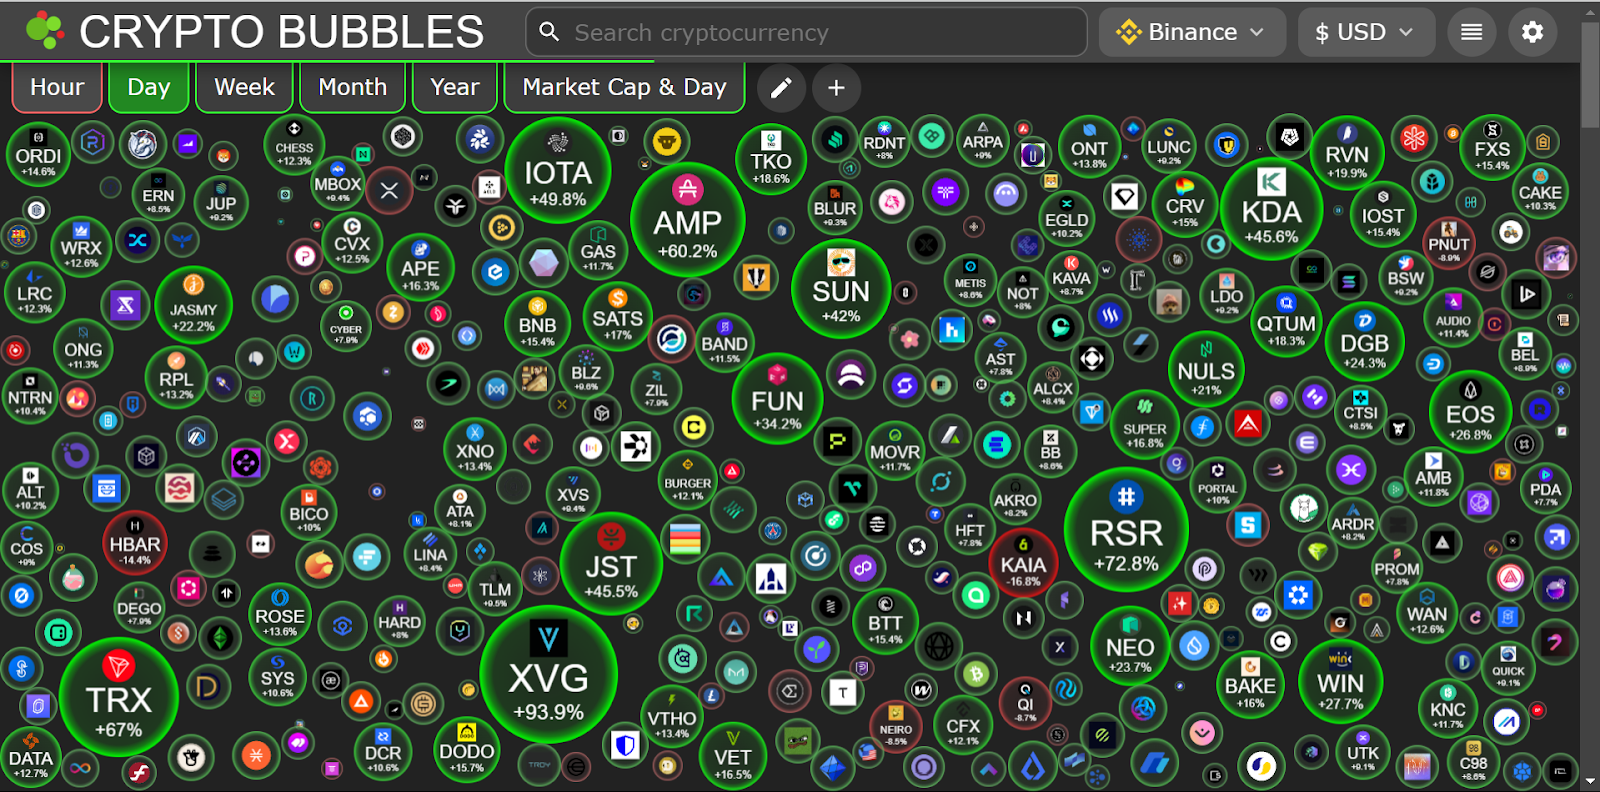The height and width of the screenshot is (792, 1600).
Task: Switch to the Month tab
Action: [353, 88]
